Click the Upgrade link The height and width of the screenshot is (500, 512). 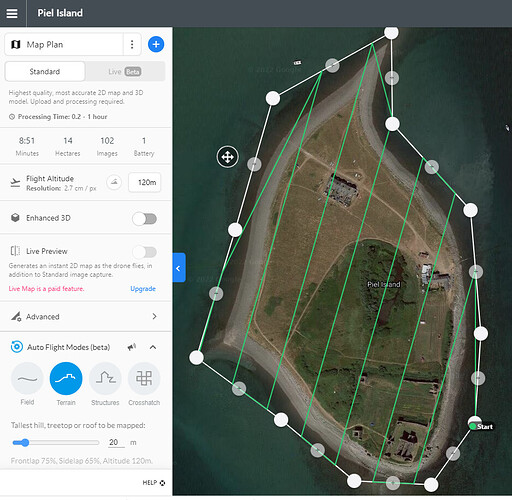pos(143,289)
